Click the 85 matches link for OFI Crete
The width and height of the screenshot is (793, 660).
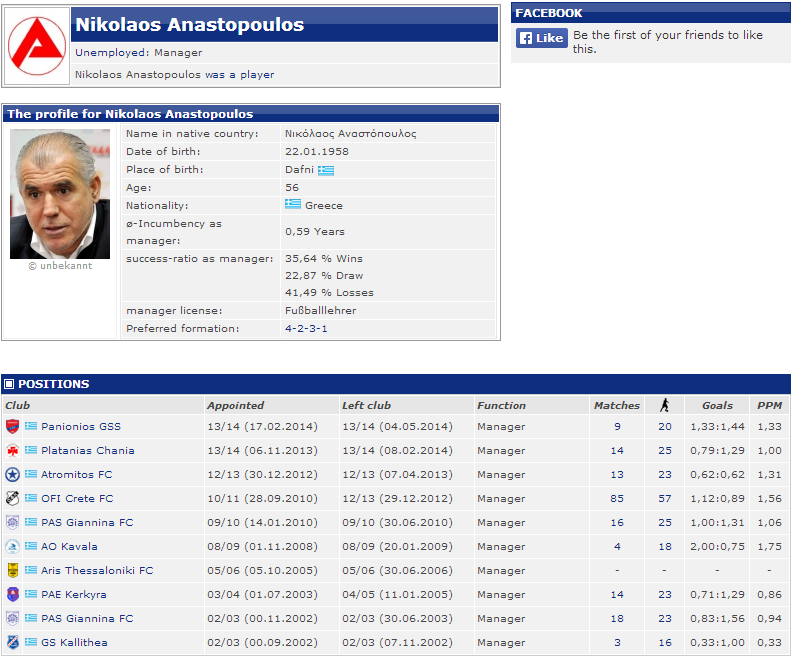617,498
